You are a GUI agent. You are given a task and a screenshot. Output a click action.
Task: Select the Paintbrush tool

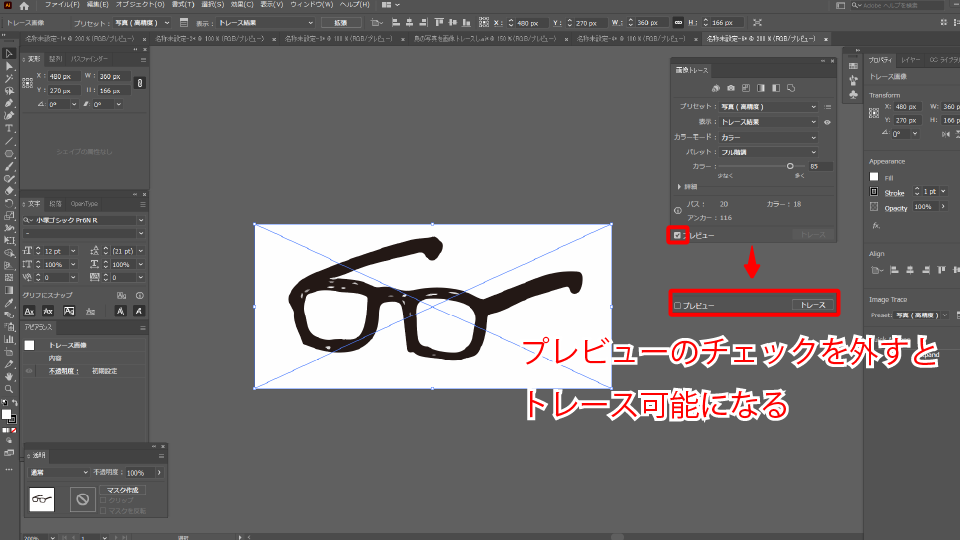coord(9,166)
